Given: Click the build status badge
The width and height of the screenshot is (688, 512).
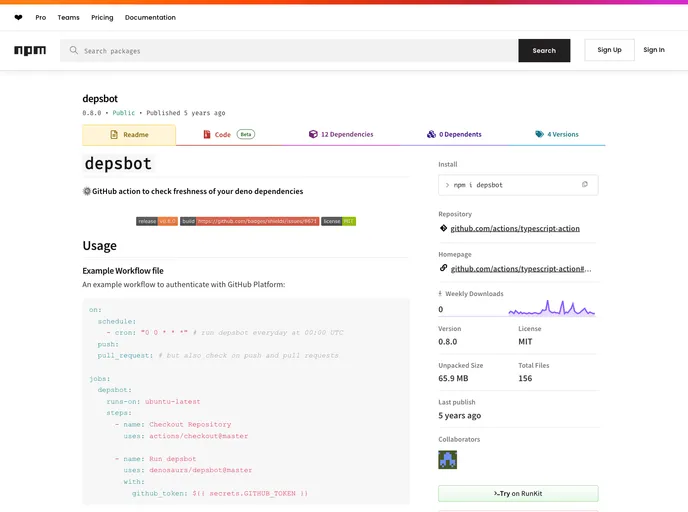Looking at the screenshot, I should 249,221.
